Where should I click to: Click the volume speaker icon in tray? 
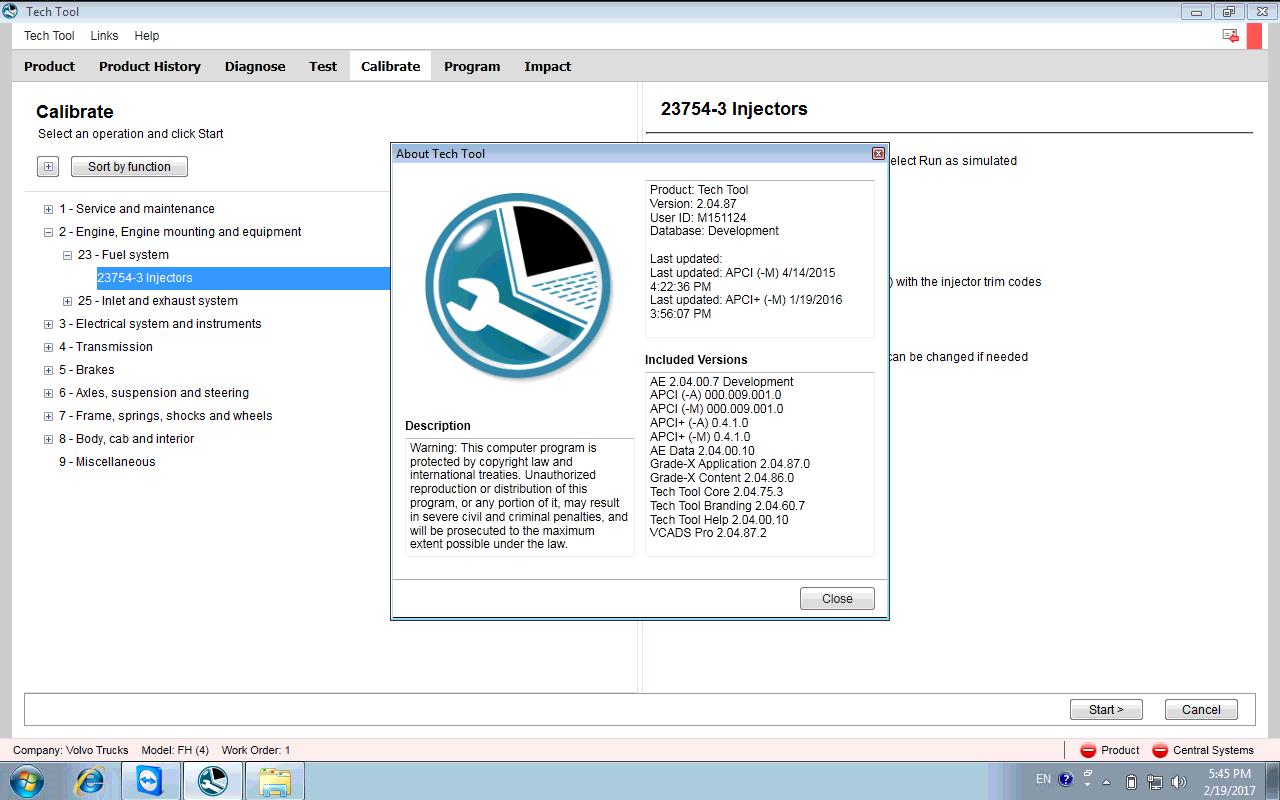point(1178,782)
